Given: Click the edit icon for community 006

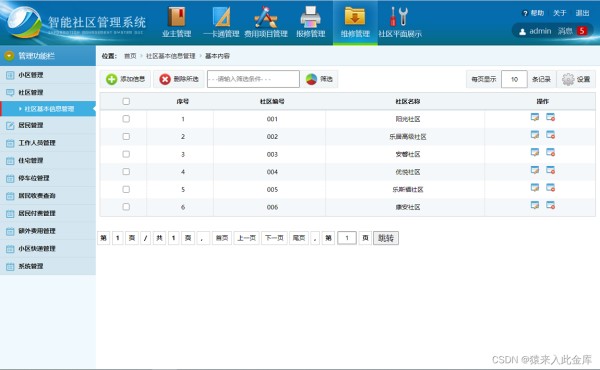Looking at the screenshot, I should [535, 205].
